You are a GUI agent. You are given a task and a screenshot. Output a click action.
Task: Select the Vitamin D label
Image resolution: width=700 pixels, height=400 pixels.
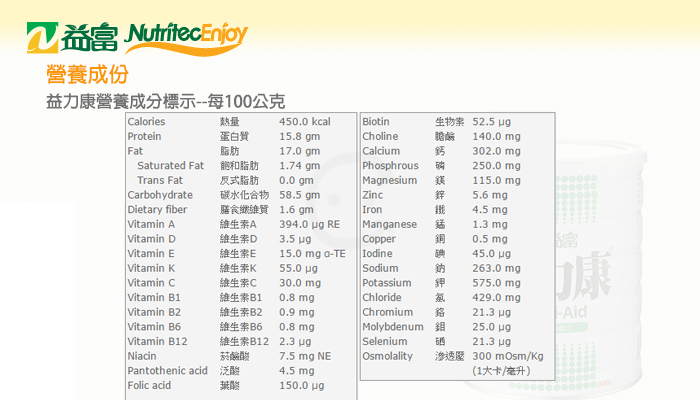coord(152,239)
